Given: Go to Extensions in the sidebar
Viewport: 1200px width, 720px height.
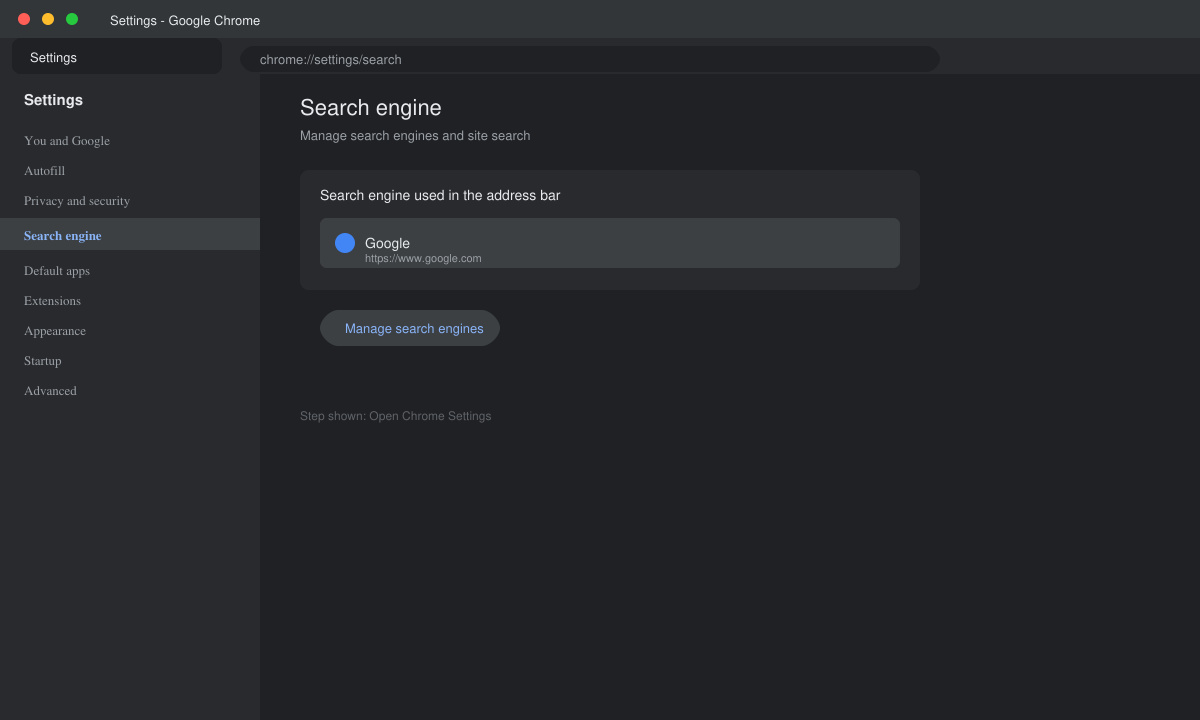Looking at the screenshot, I should point(52,301).
